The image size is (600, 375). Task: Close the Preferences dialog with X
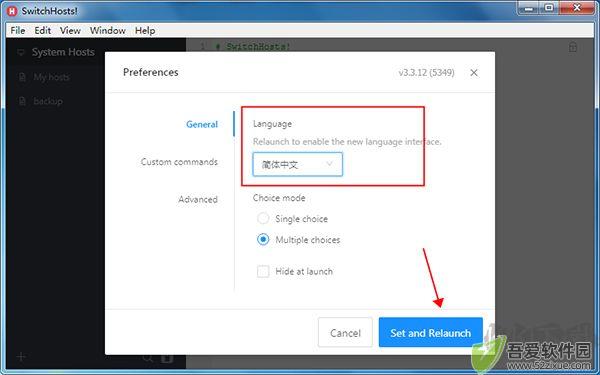[474, 73]
